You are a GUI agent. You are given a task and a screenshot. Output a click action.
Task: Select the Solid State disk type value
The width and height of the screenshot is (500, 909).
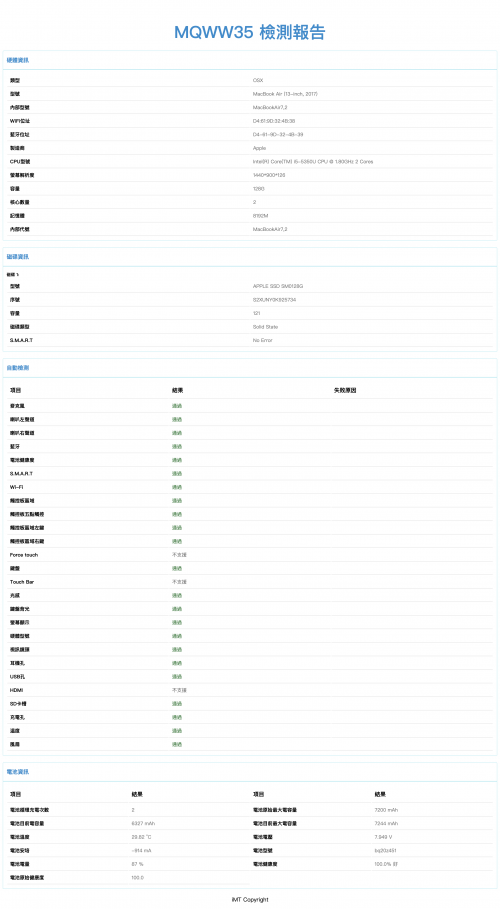(x=265, y=327)
